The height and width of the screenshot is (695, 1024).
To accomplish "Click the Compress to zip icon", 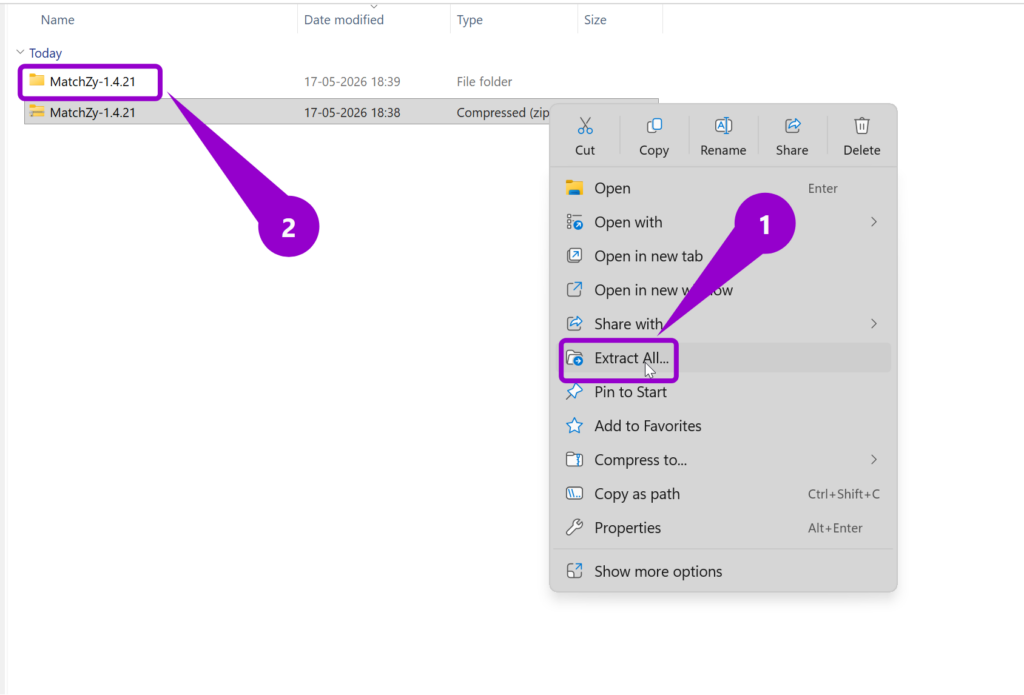I will click(574, 460).
